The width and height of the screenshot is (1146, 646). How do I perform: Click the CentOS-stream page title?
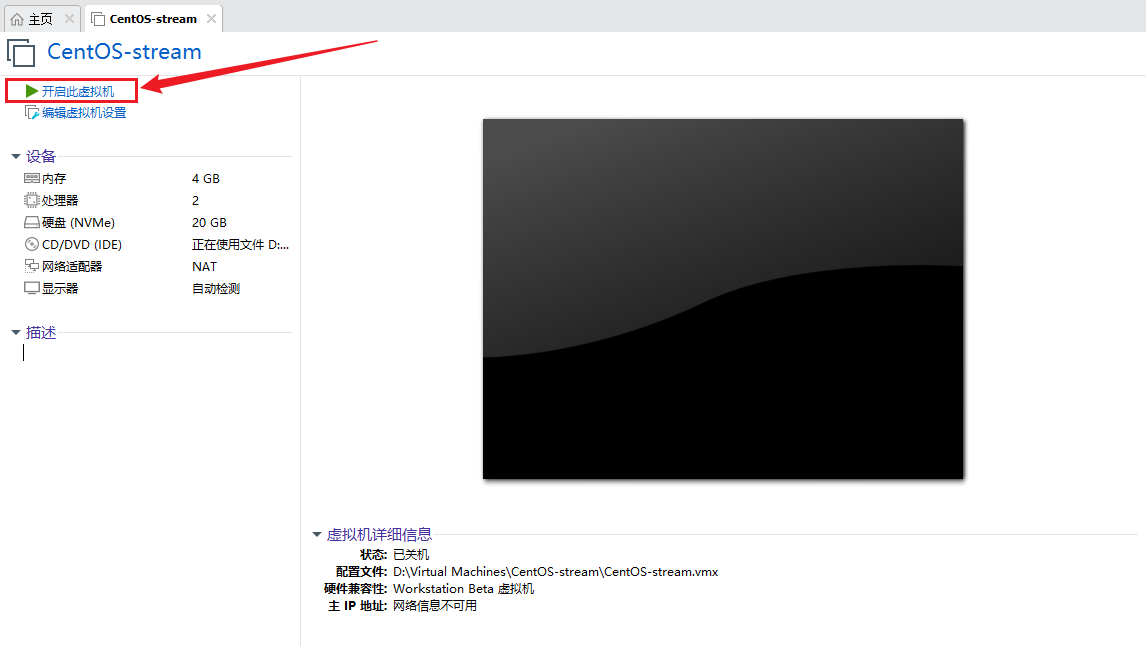click(124, 52)
